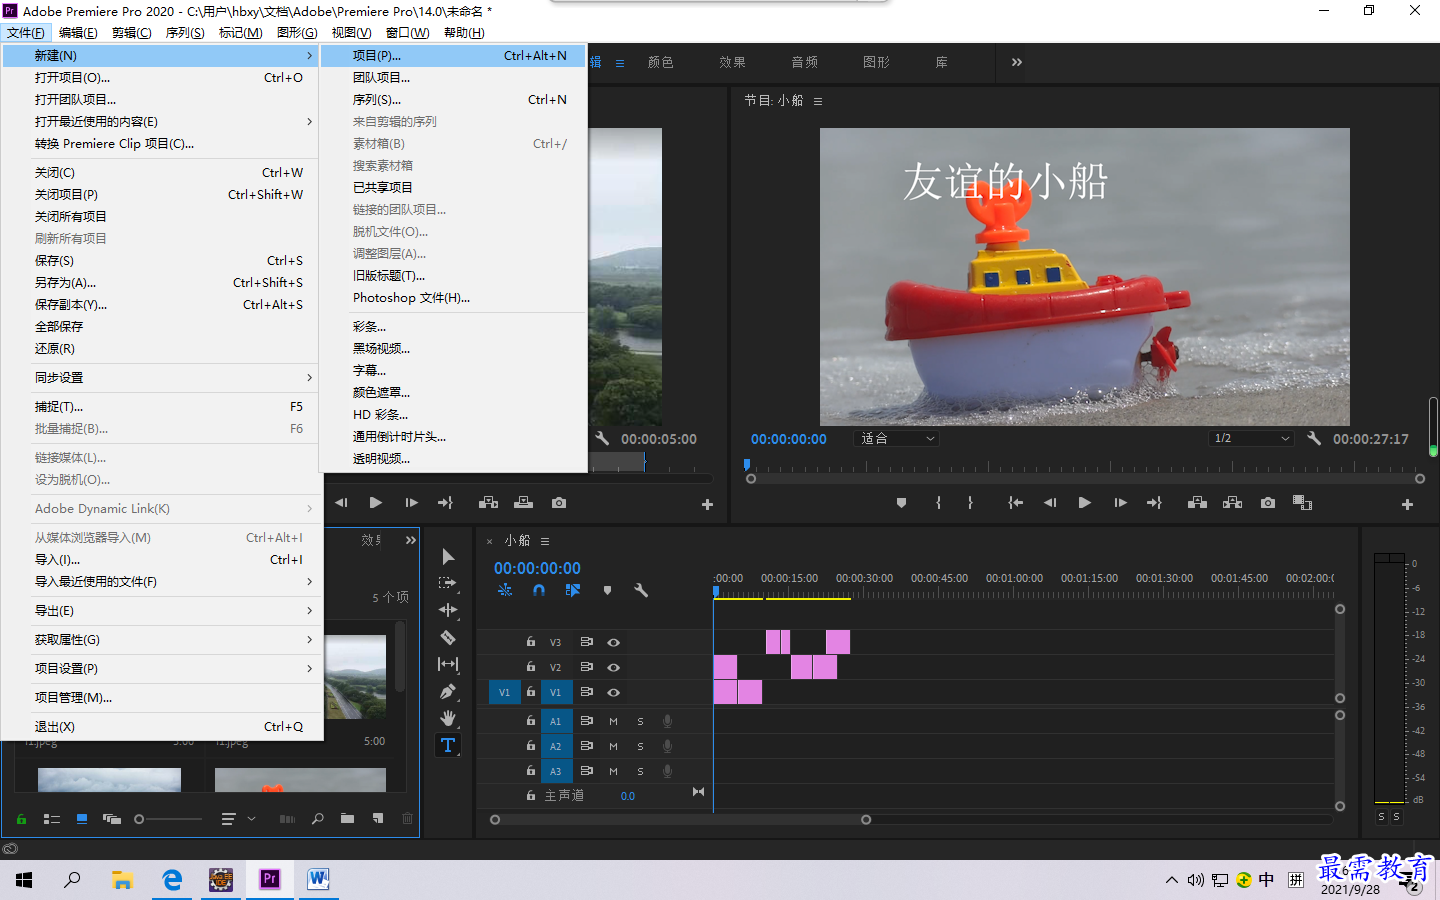Select the Pen tool
Screen dimensions: 1440x900
pos(448,691)
